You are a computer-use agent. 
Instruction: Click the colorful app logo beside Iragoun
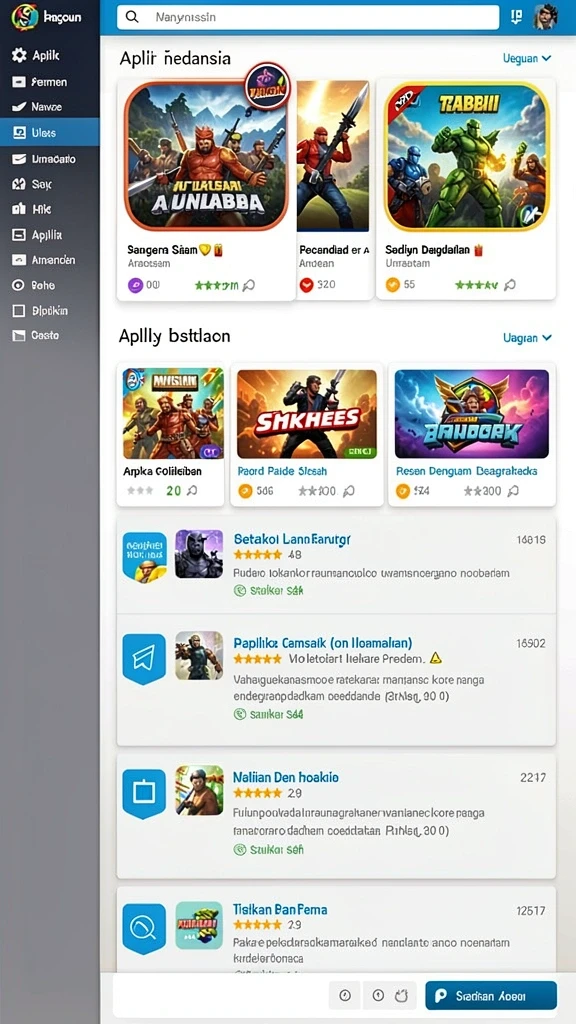point(25,17)
